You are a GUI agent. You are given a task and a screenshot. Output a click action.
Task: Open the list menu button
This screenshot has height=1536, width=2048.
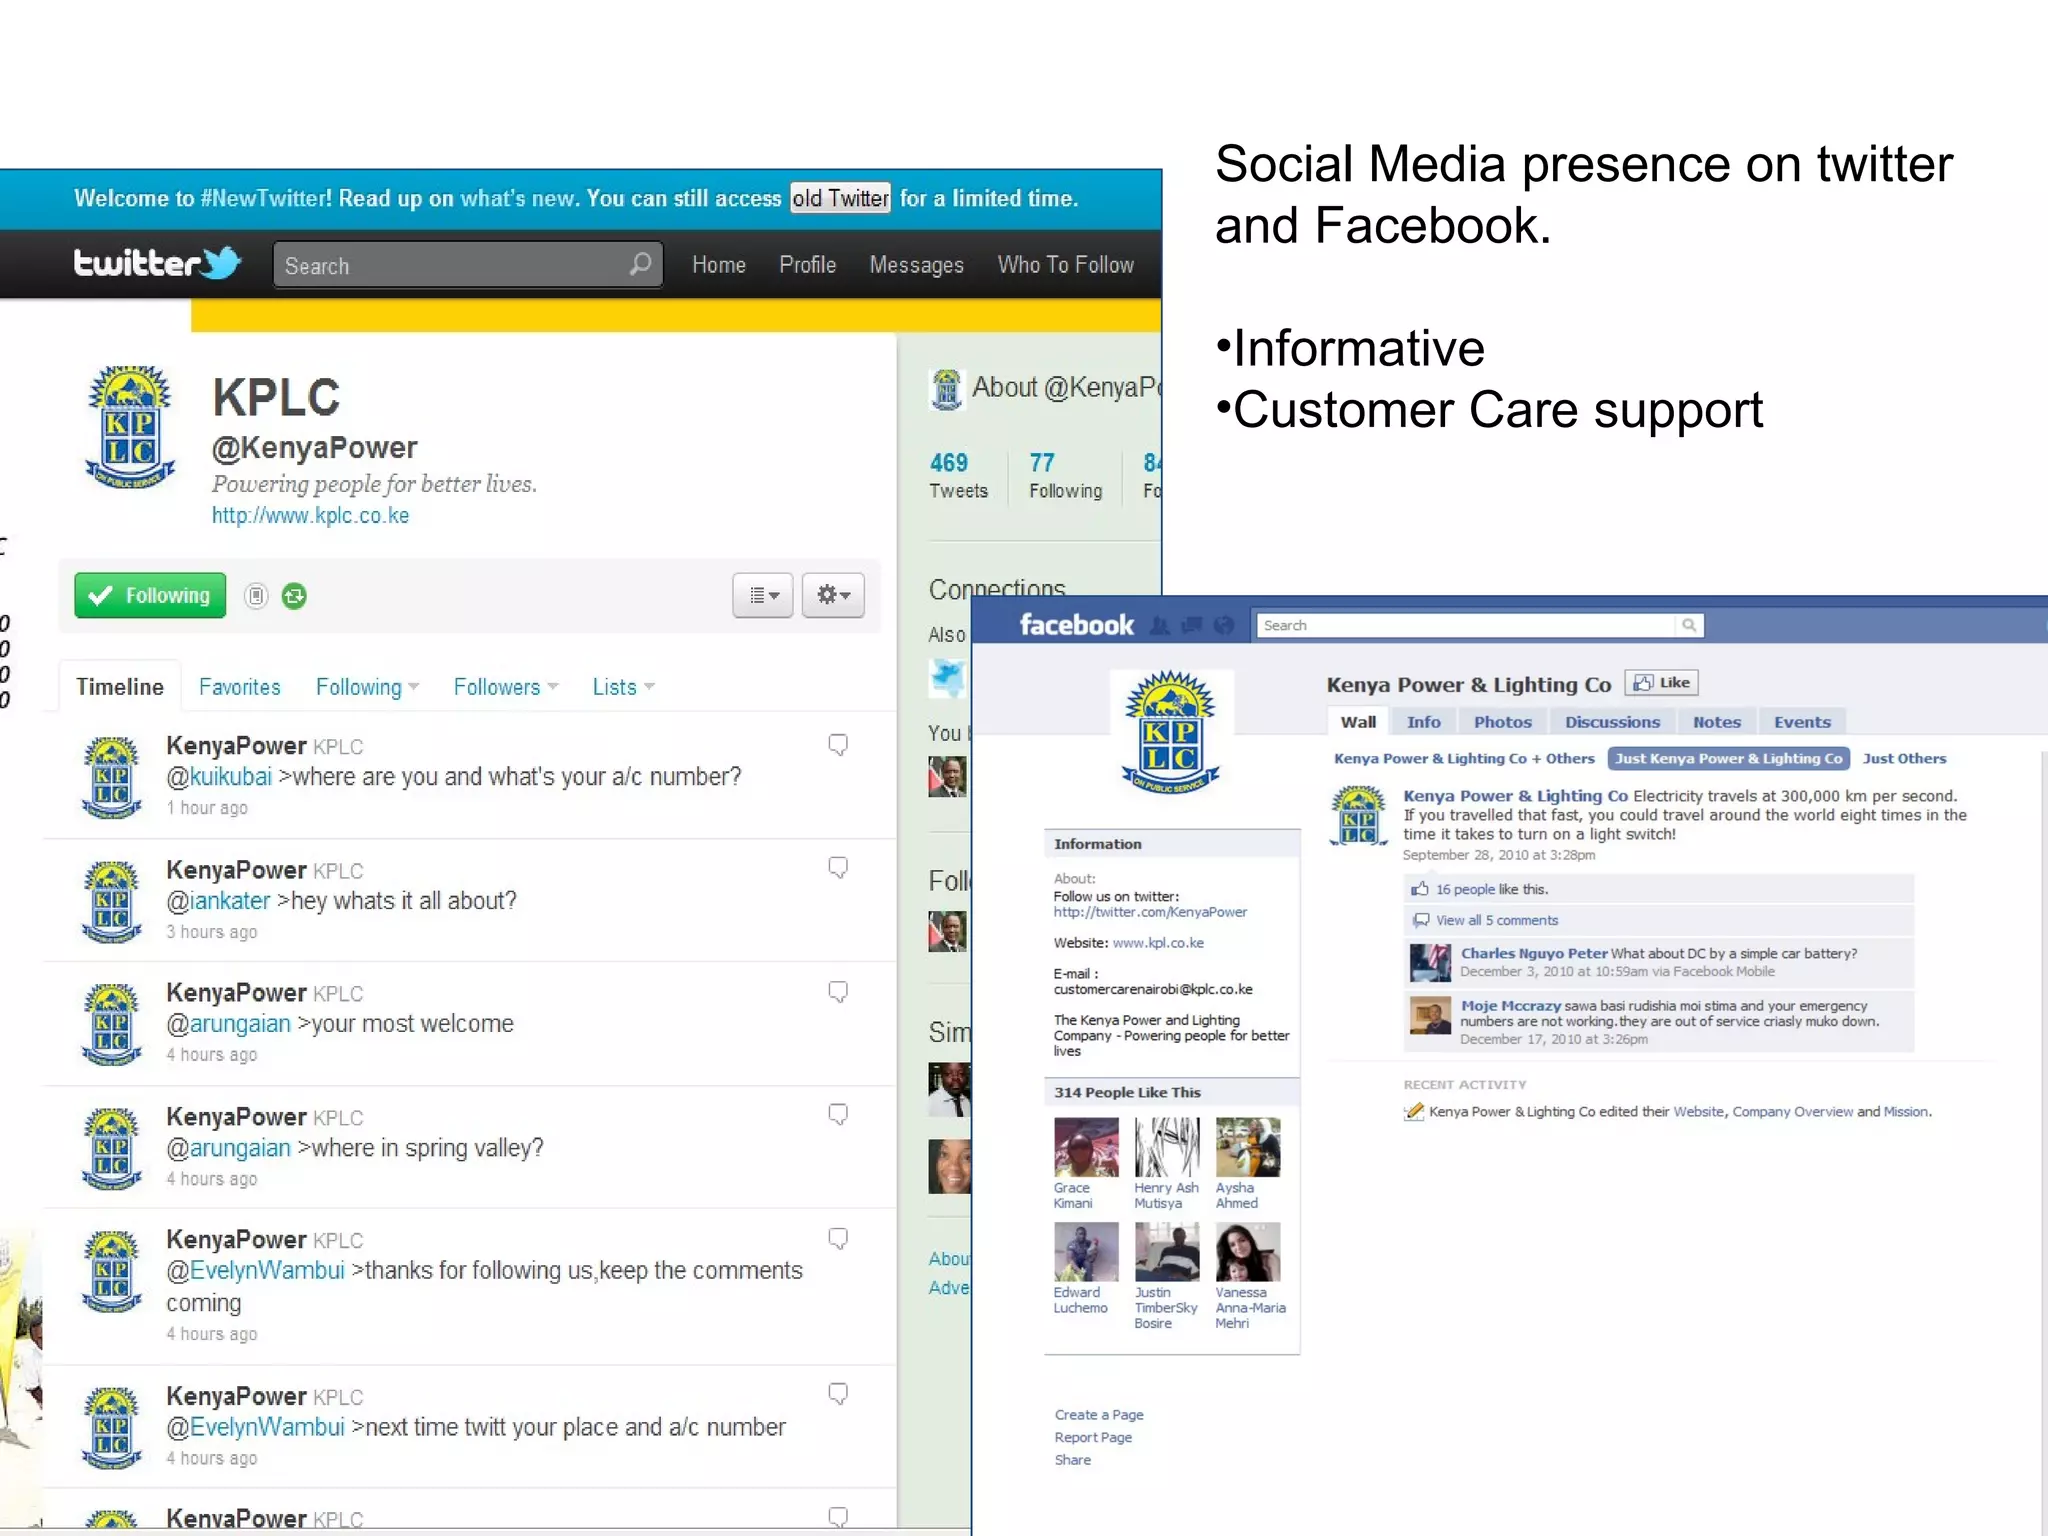763,595
